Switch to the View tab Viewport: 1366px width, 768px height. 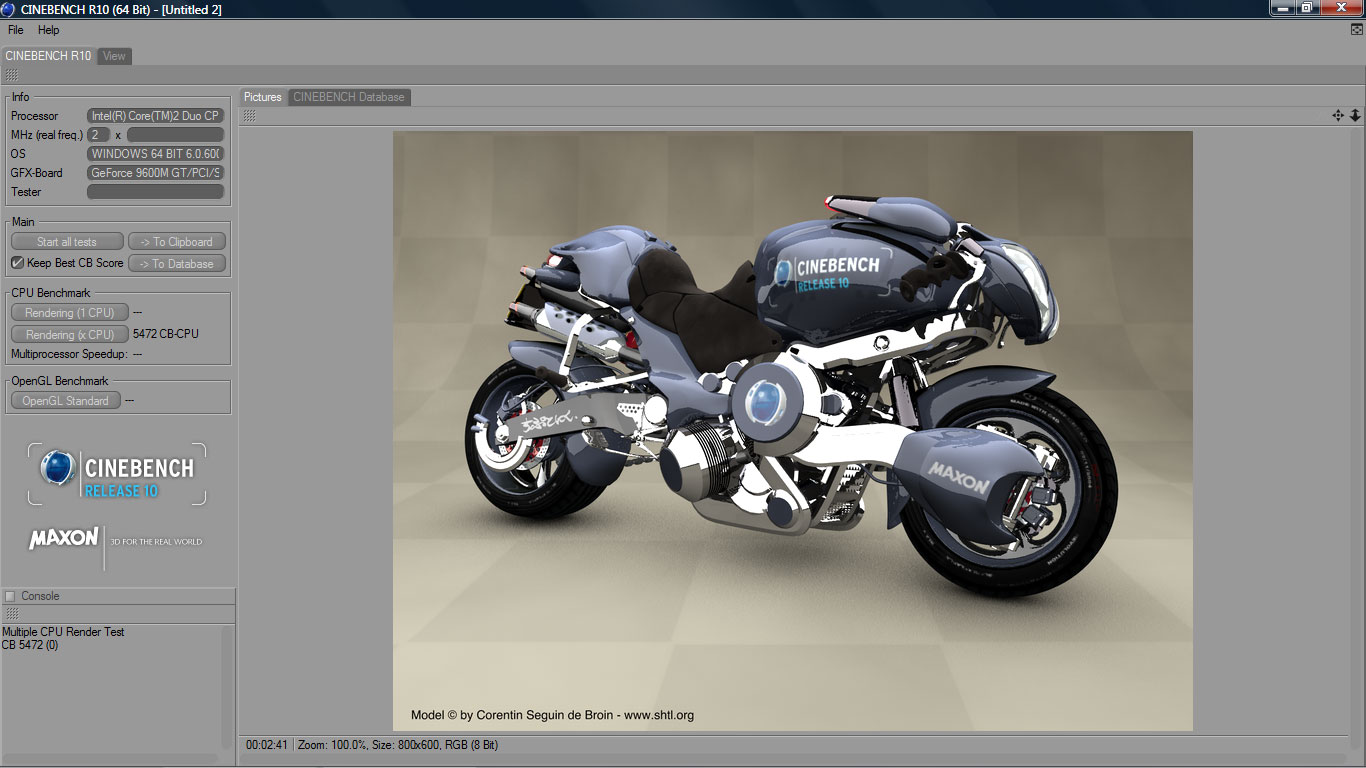(115, 56)
